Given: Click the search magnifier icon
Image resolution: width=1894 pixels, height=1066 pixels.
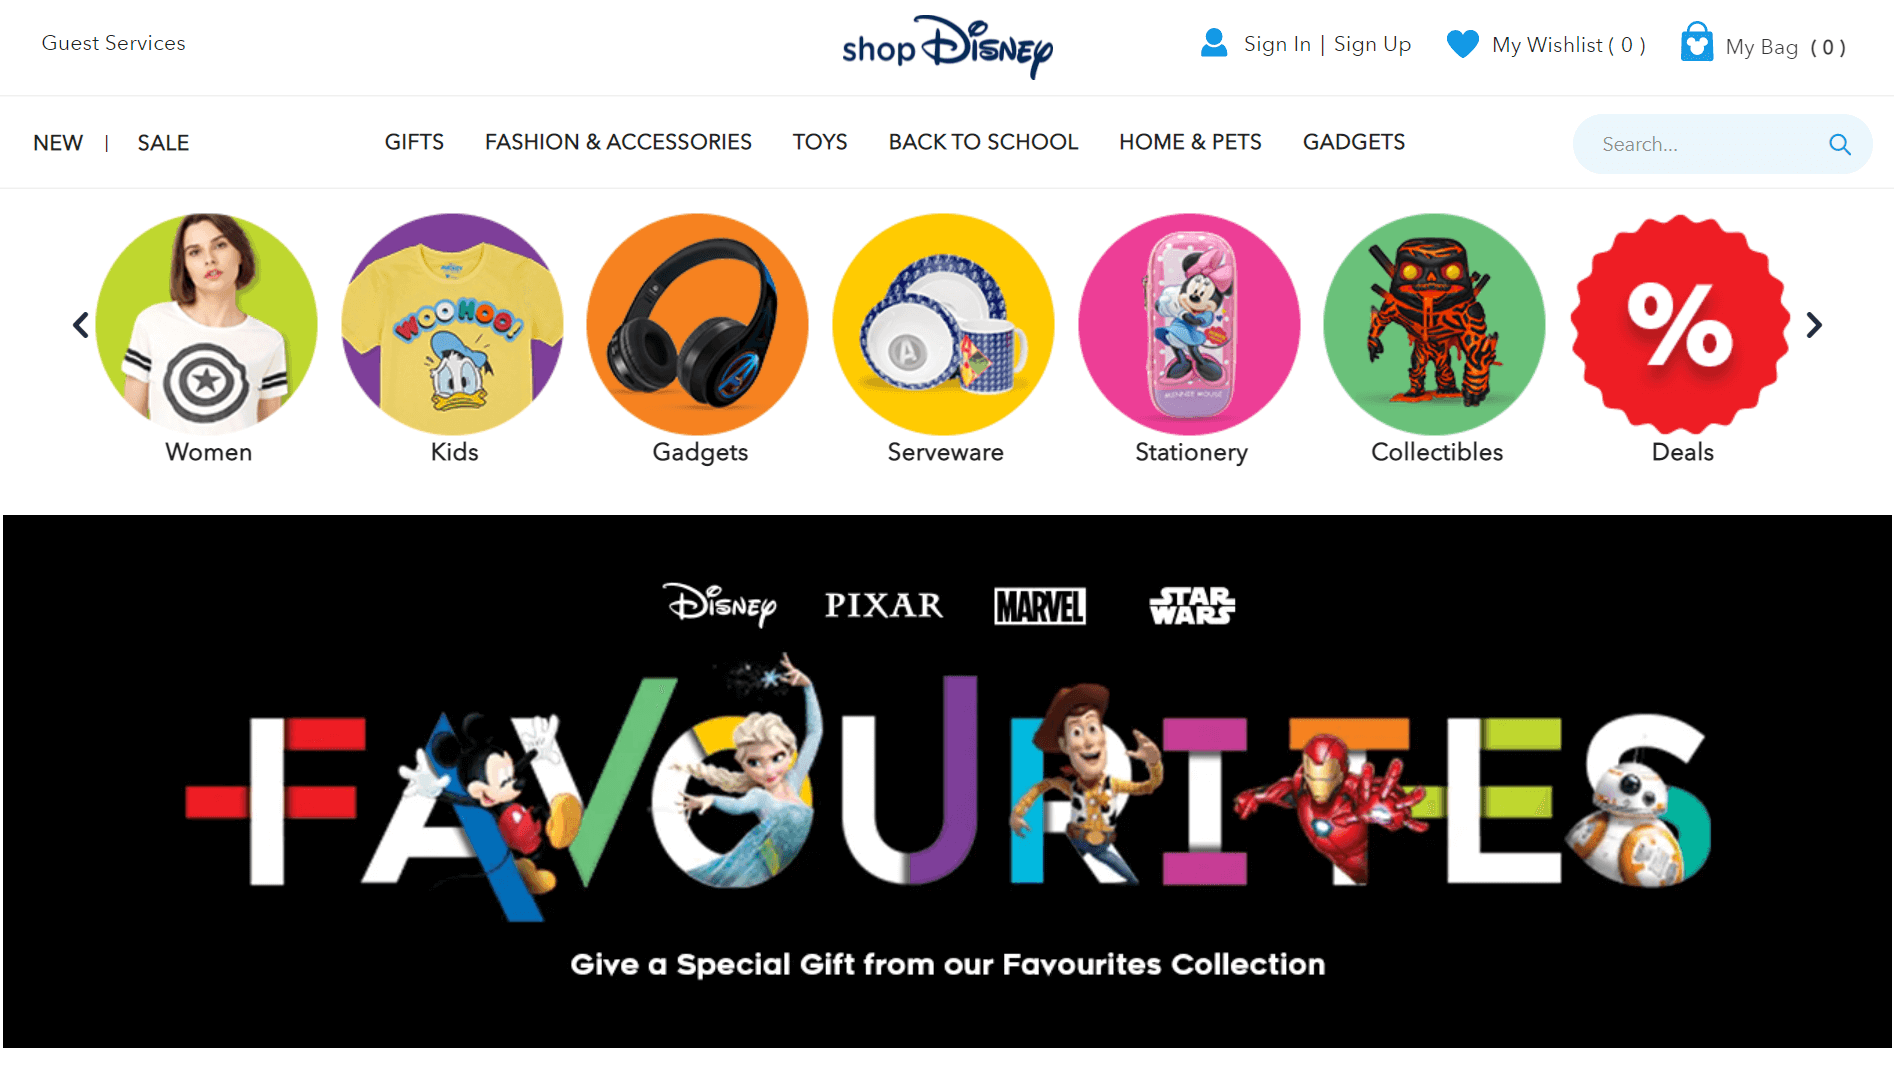Looking at the screenshot, I should [x=1839, y=144].
